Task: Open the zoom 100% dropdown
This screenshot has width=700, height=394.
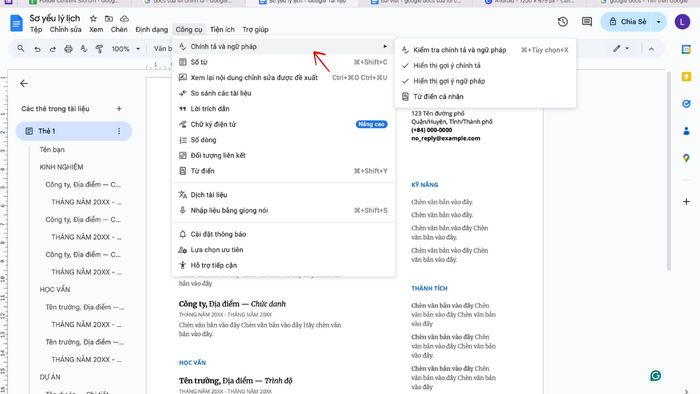Action: click(126, 49)
